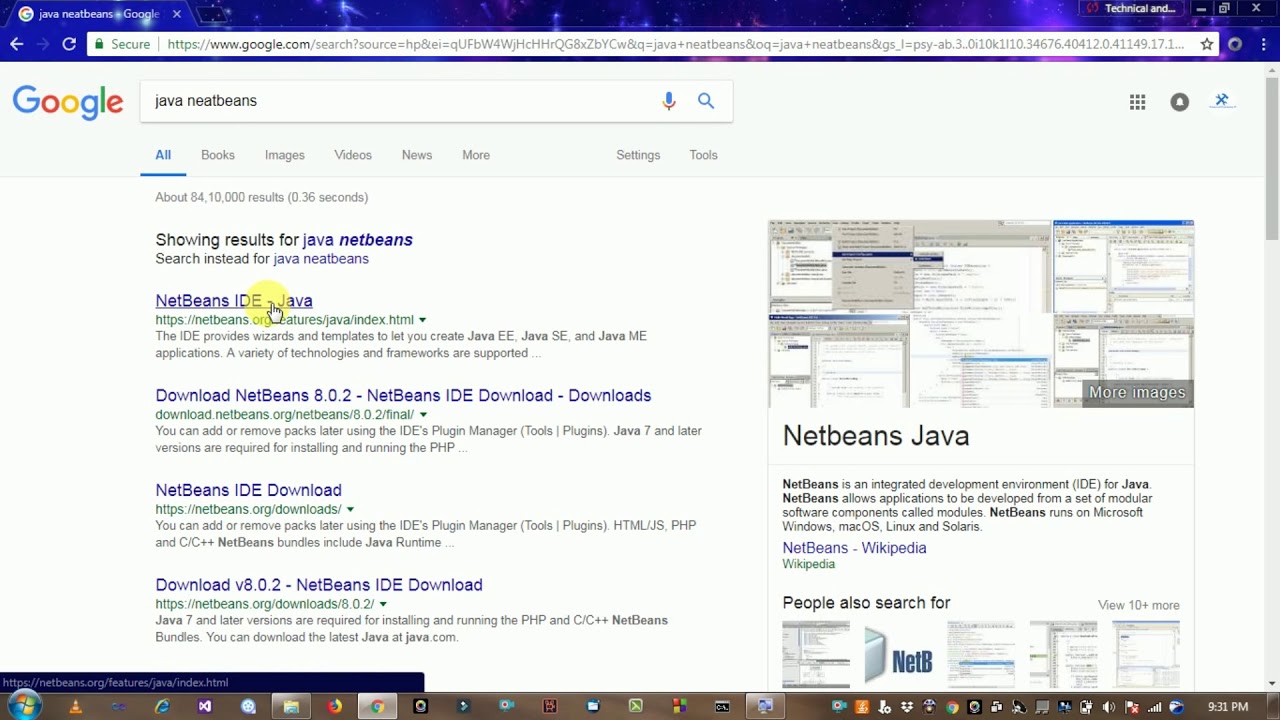Expand dropdown arrow beside netbeans.org/downloads/ URL

point(350,510)
